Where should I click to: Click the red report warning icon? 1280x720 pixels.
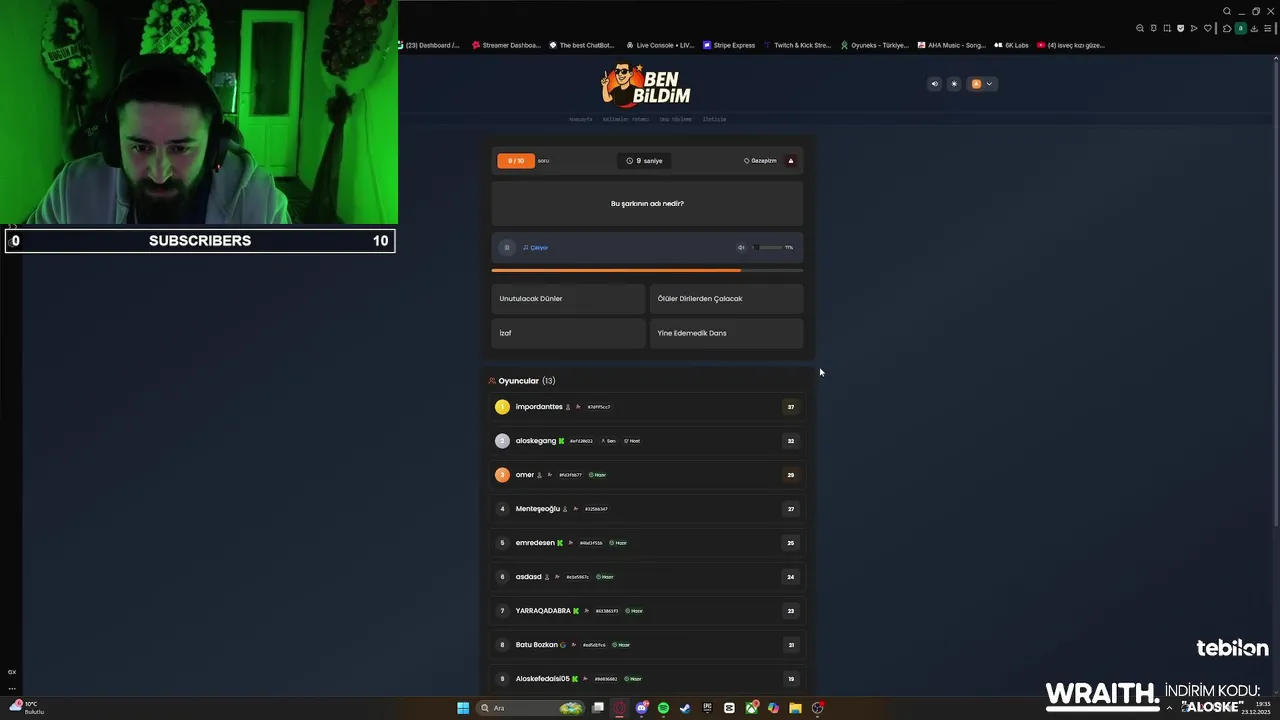click(791, 161)
